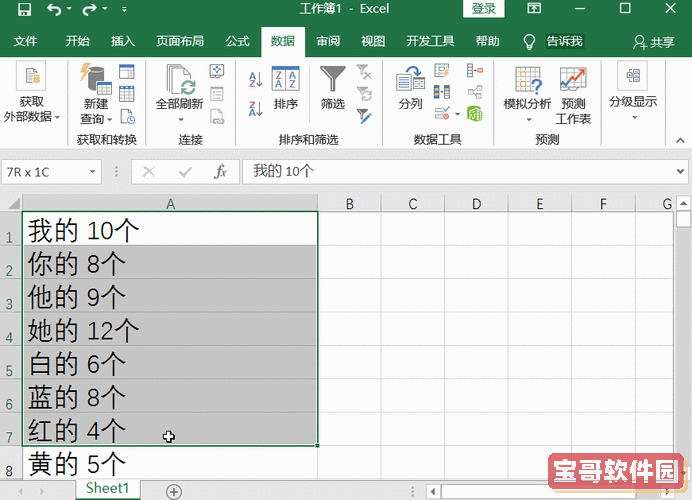Click the 预测工作表 forecast sheet button
This screenshot has width=692, height=500.
573,95
